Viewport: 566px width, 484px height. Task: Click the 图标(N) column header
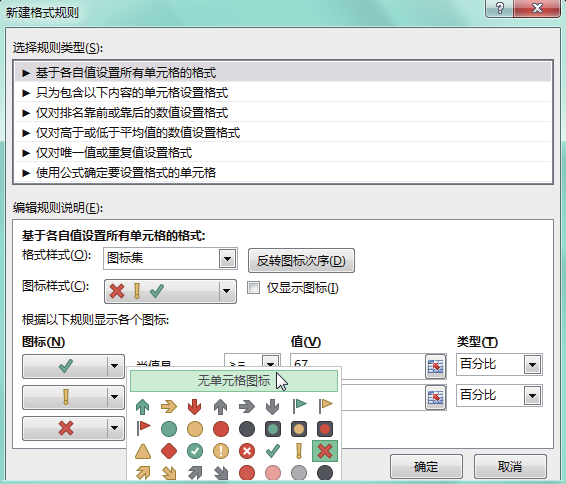[43, 341]
